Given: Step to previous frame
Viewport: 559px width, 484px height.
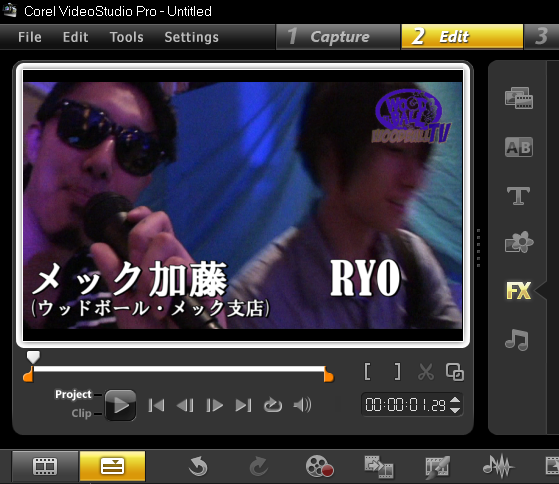Looking at the screenshot, I should point(185,405).
